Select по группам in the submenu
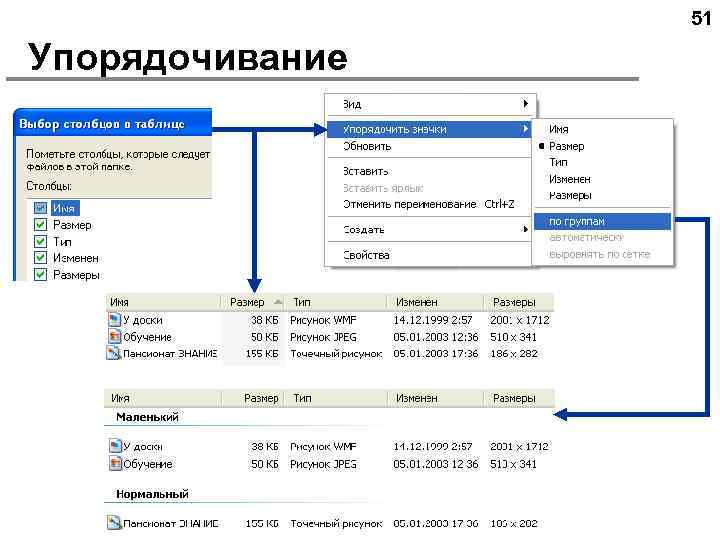This screenshot has width=720, height=540. click(602, 221)
